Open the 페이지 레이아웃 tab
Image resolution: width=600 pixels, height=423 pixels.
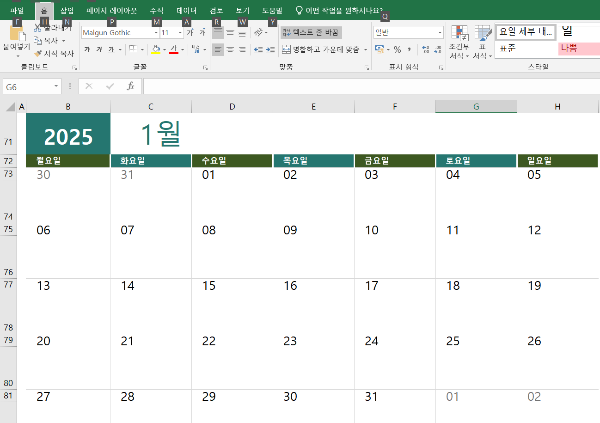[111, 10]
